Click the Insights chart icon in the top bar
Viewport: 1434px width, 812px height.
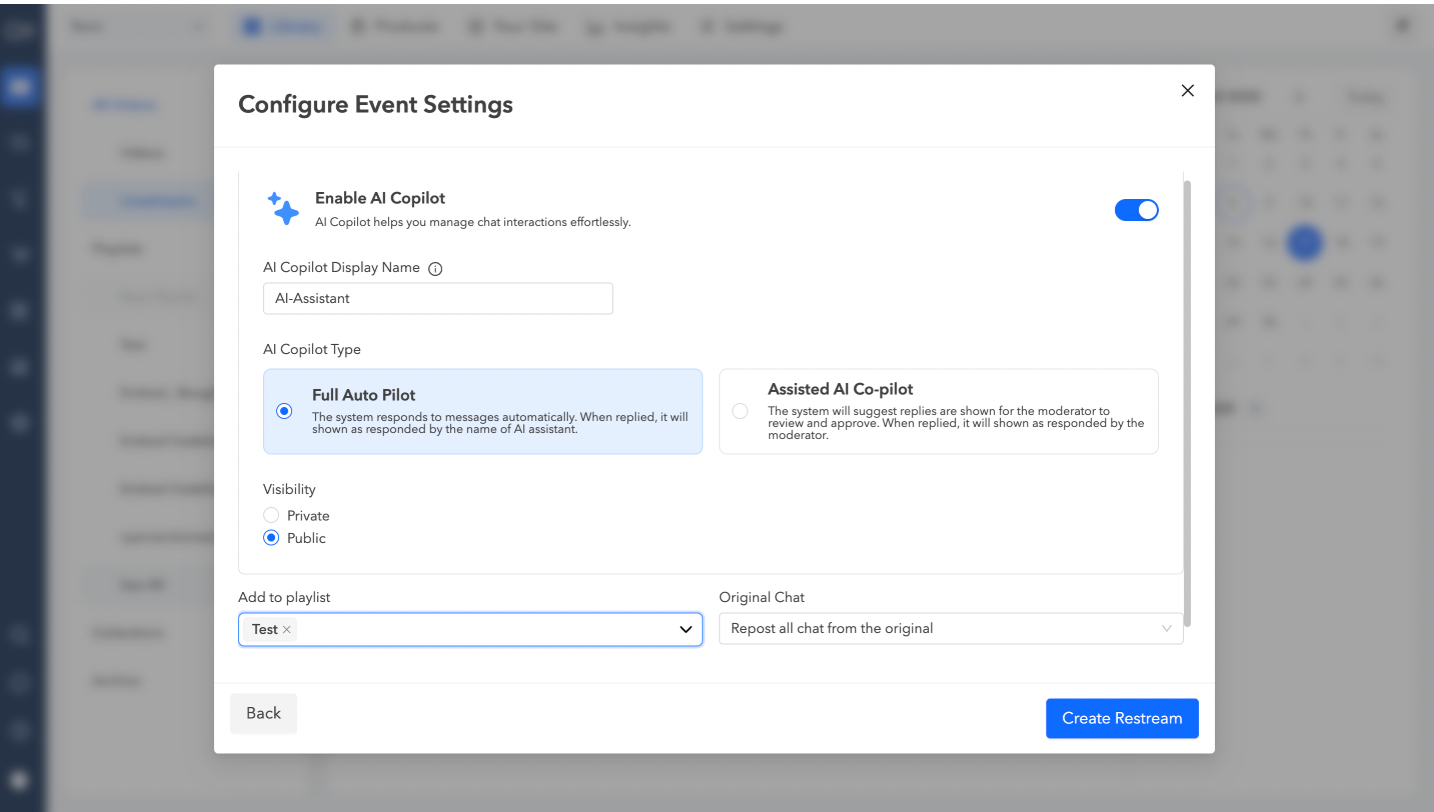pyautogui.click(x=594, y=26)
